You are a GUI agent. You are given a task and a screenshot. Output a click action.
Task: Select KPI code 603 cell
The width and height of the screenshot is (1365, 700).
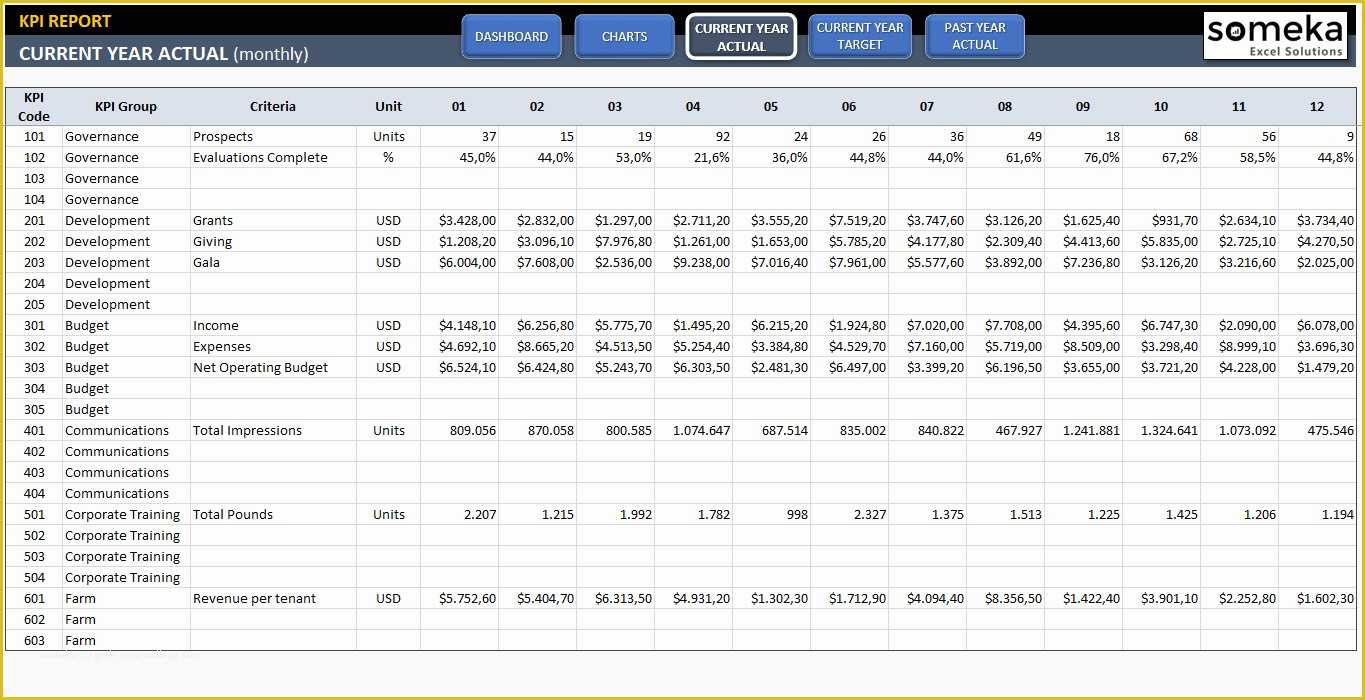click(x=34, y=640)
